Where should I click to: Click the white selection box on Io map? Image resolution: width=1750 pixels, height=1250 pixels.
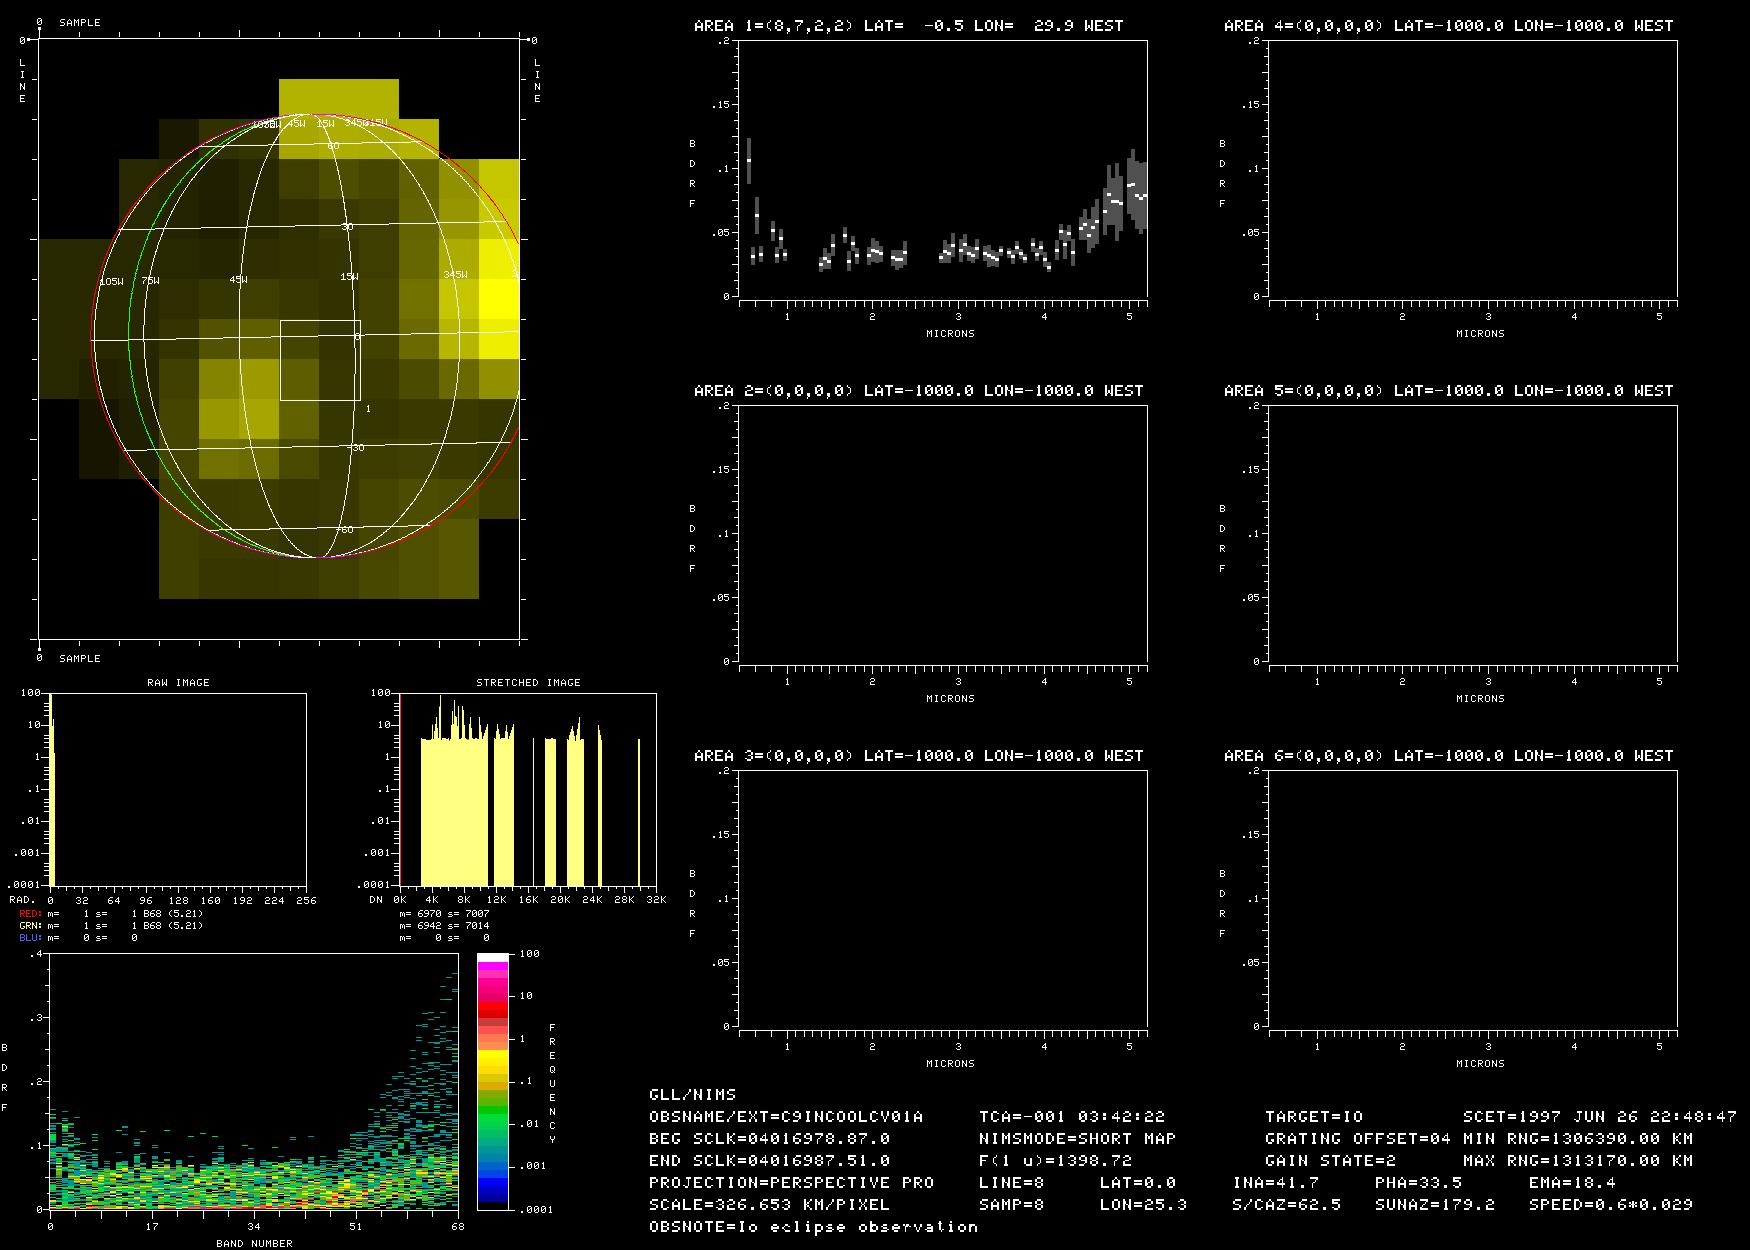(x=320, y=360)
